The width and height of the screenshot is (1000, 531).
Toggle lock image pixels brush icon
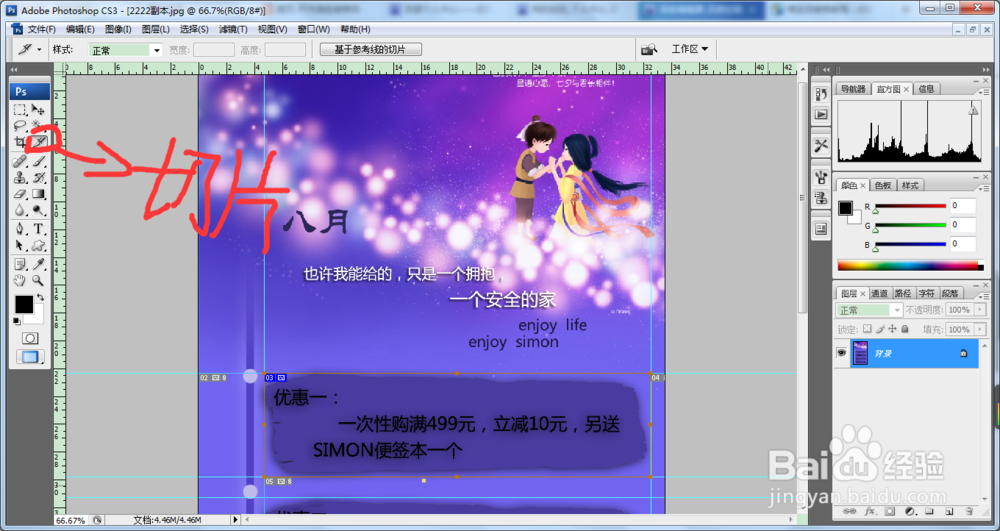click(x=880, y=329)
